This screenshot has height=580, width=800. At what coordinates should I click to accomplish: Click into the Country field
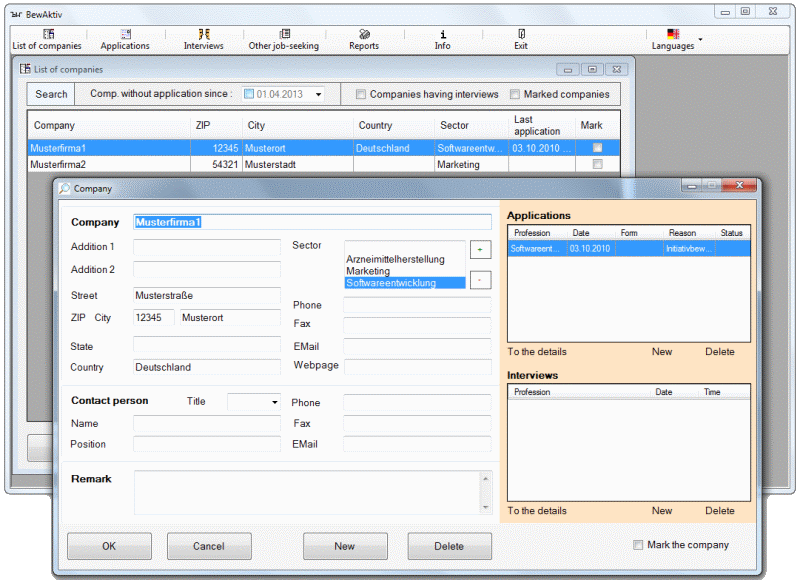(207, 367)
